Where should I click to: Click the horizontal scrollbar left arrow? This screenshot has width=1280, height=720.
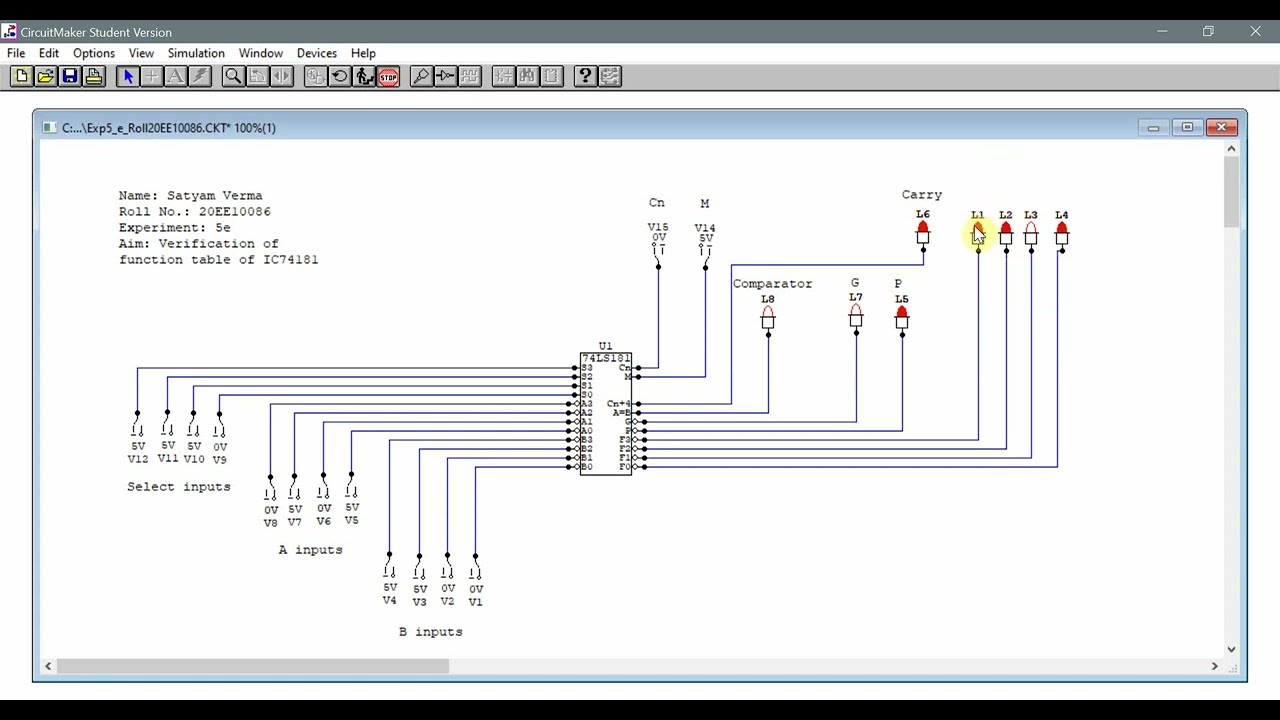click(48, 666)
